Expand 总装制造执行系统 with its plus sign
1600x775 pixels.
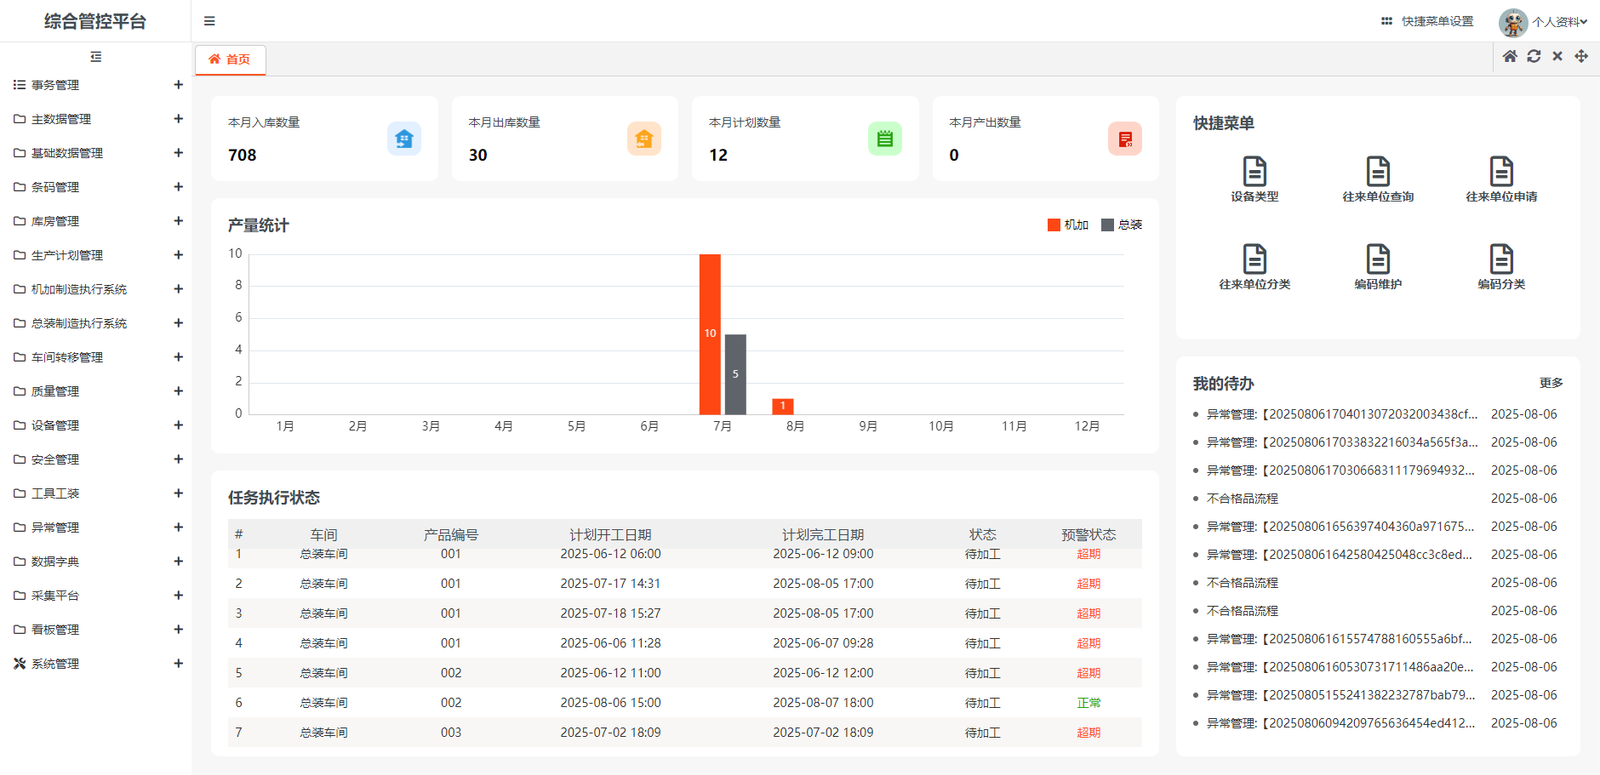pos(178,323)
